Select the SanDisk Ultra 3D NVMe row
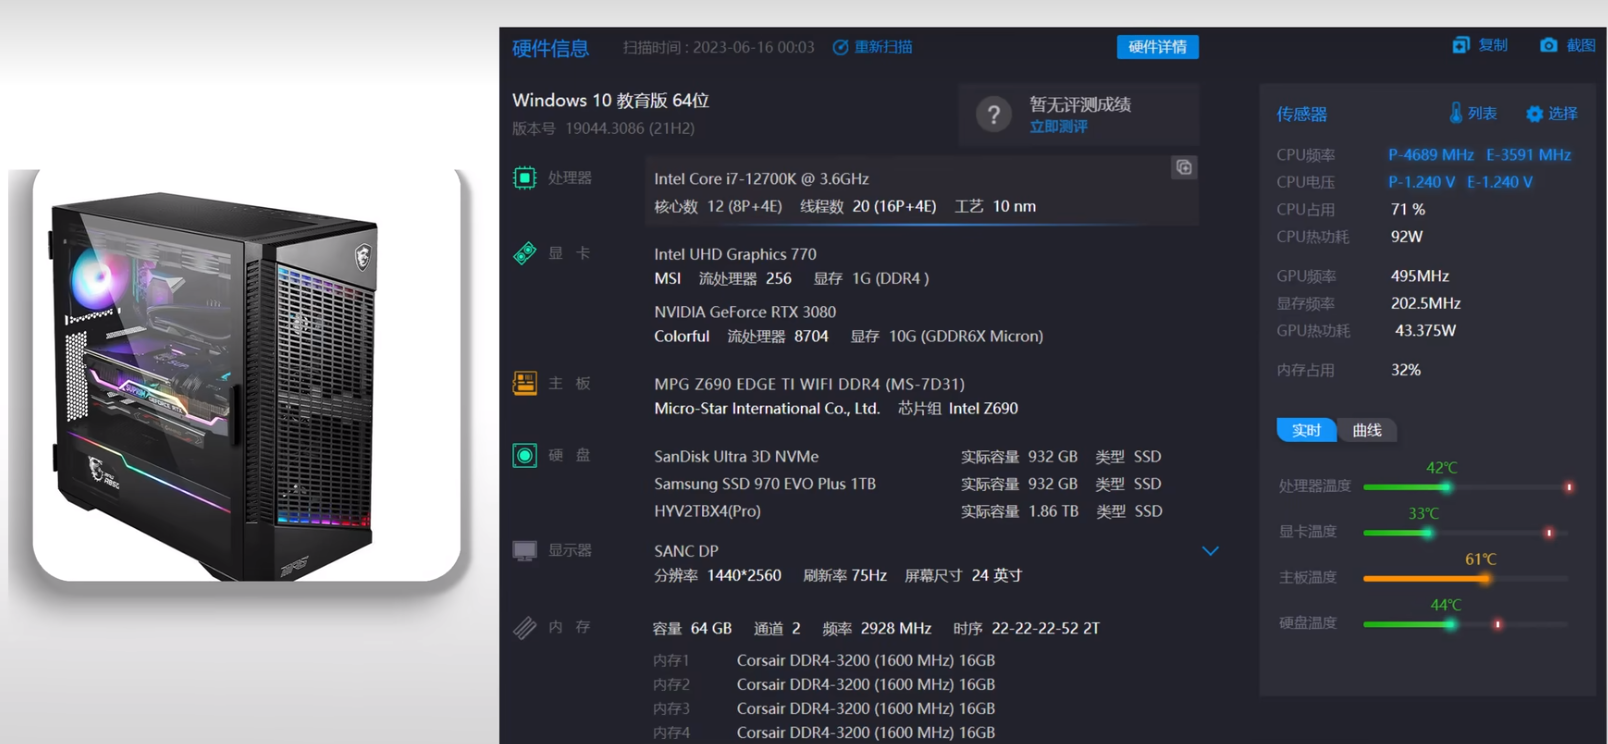 (x=908, y=456)
